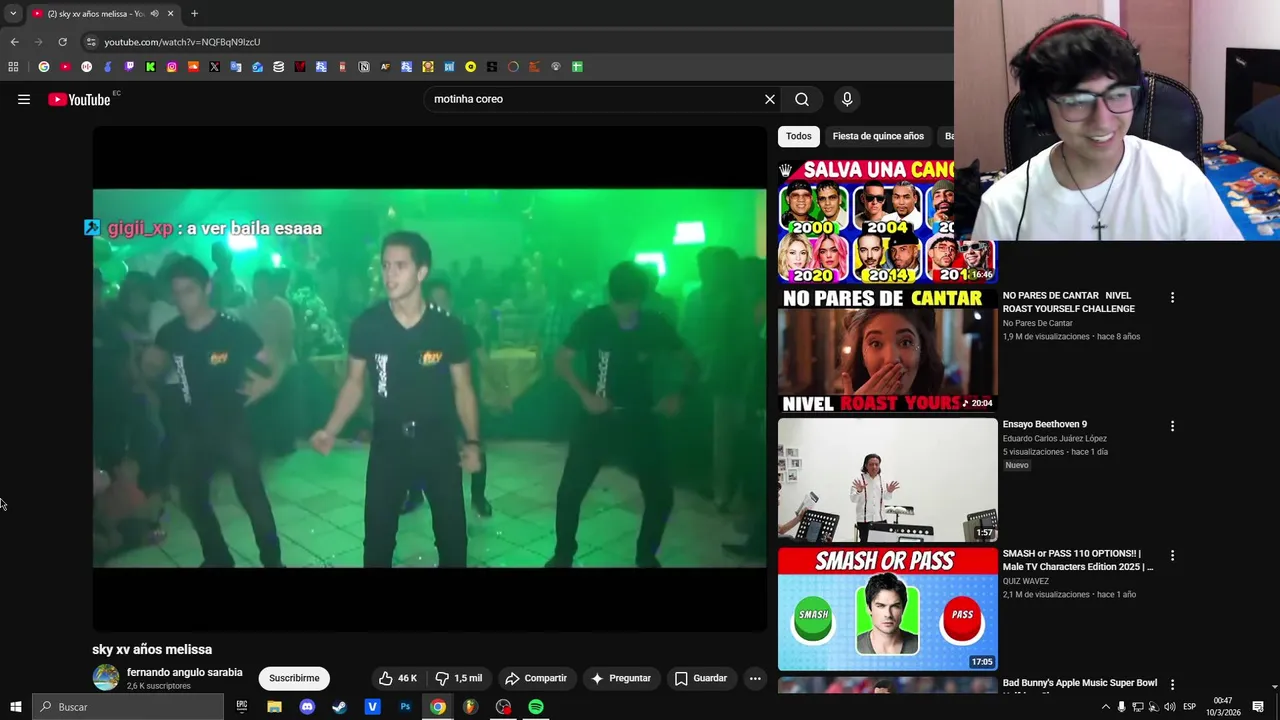
Task: Open the 'No Pares De Cantar' channel name
Action: click(x=1037, y=323)
